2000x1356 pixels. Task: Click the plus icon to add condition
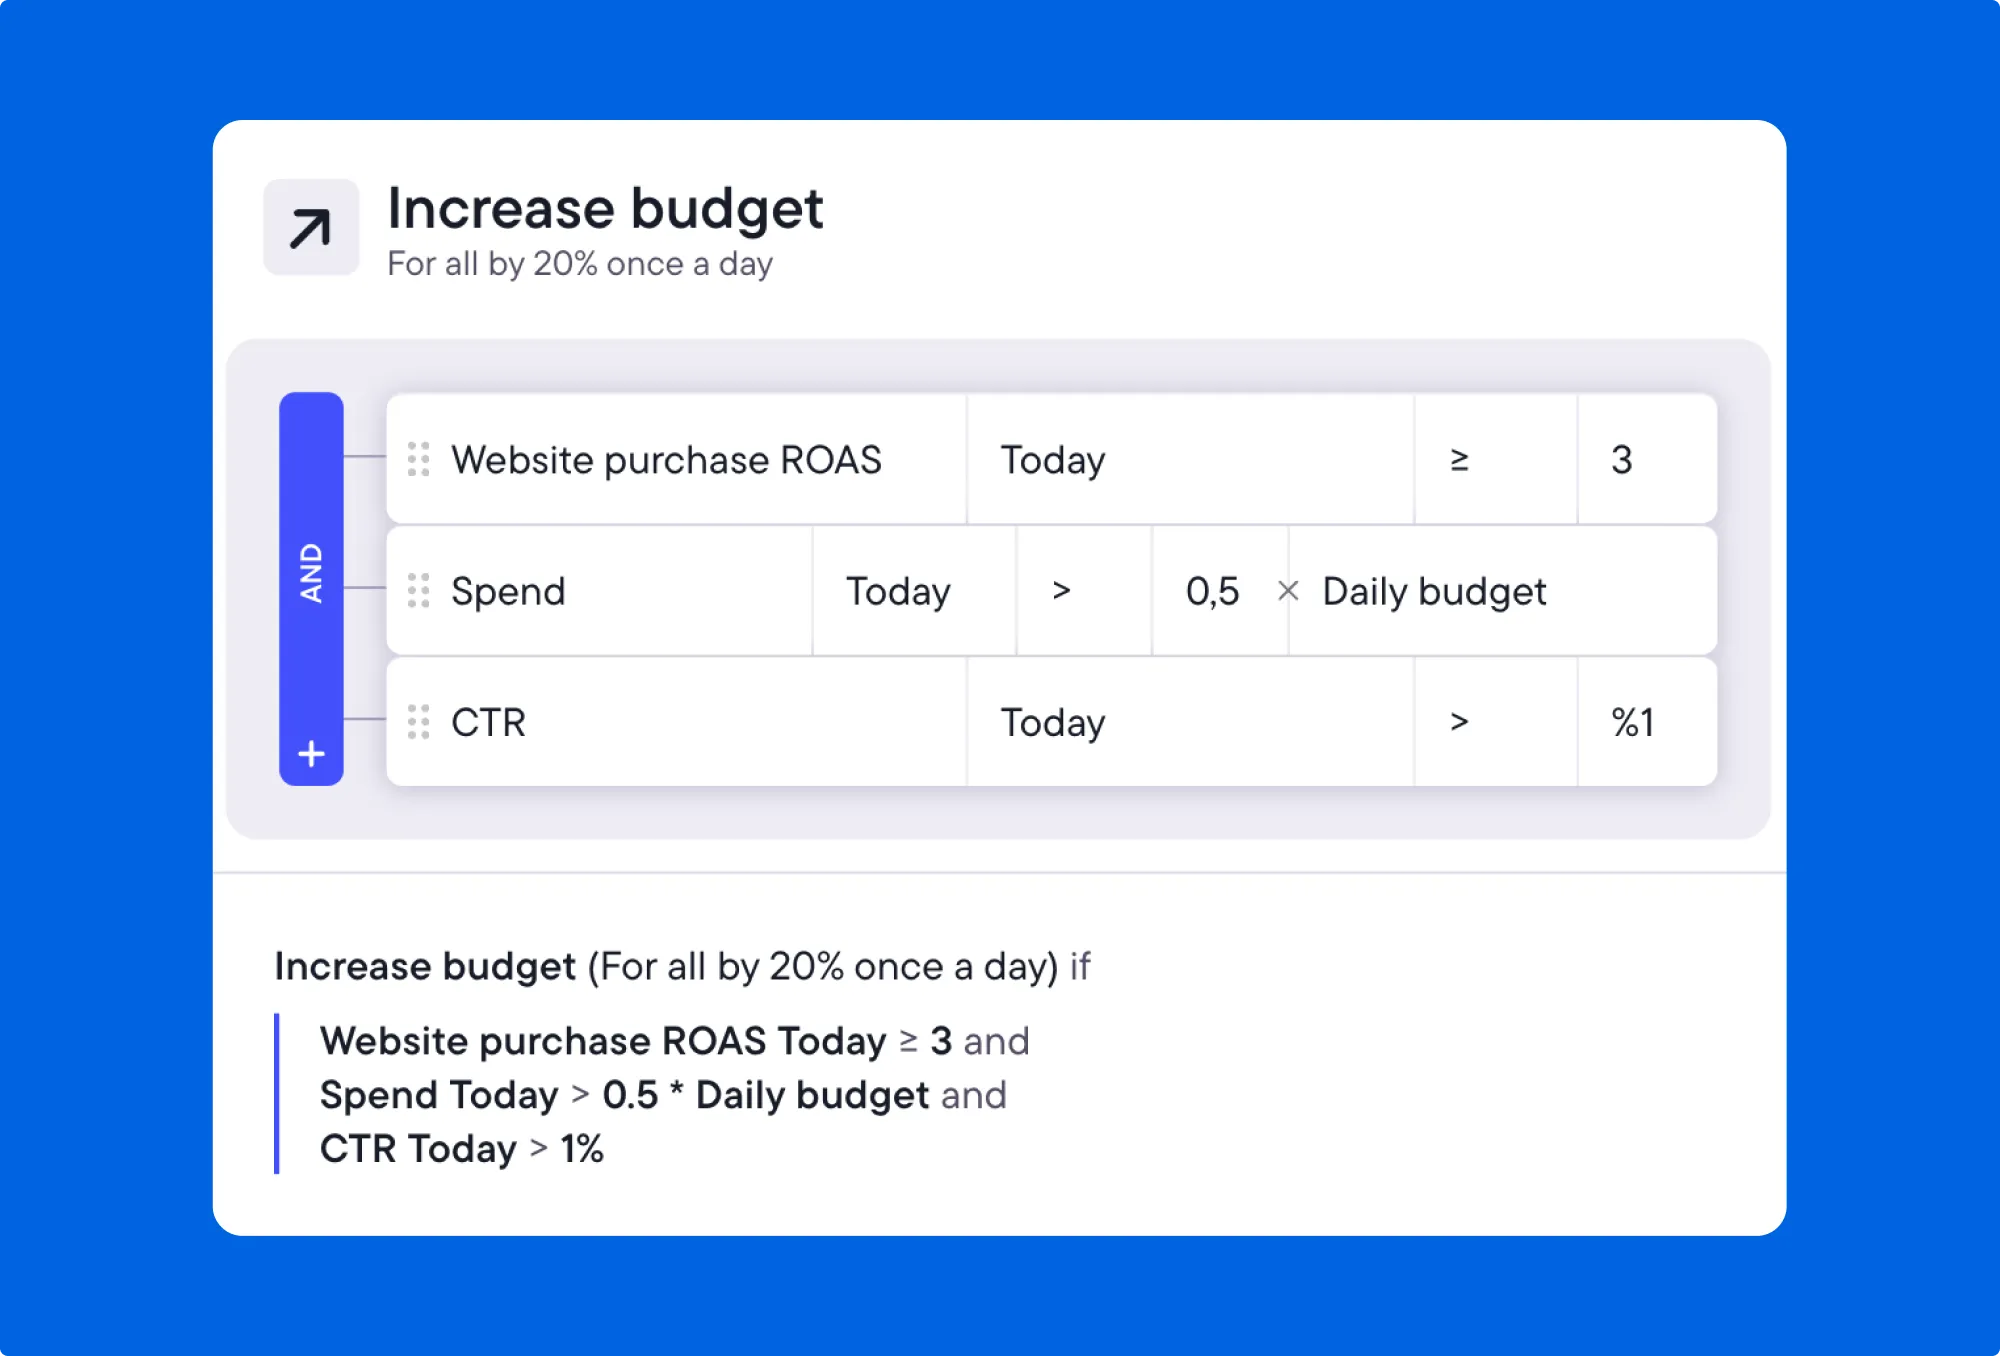(x=311, y=753)
